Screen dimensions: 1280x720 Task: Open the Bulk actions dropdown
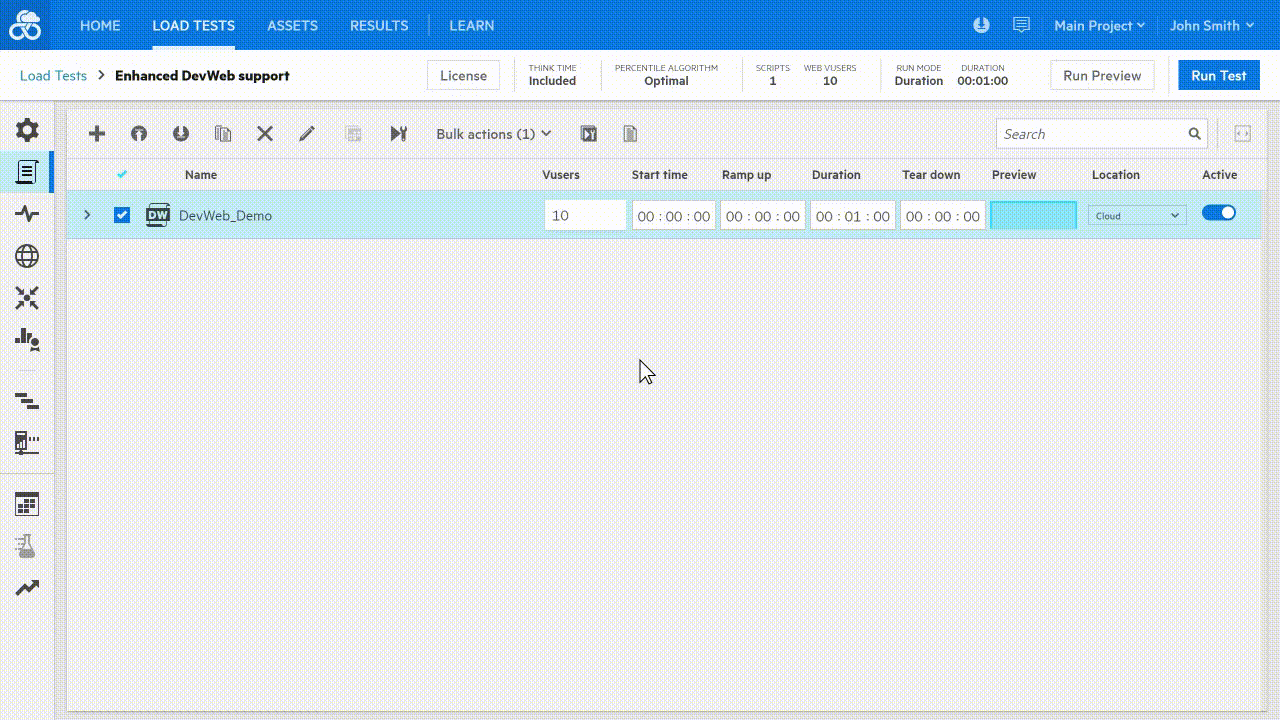click(x=492, y=133)
